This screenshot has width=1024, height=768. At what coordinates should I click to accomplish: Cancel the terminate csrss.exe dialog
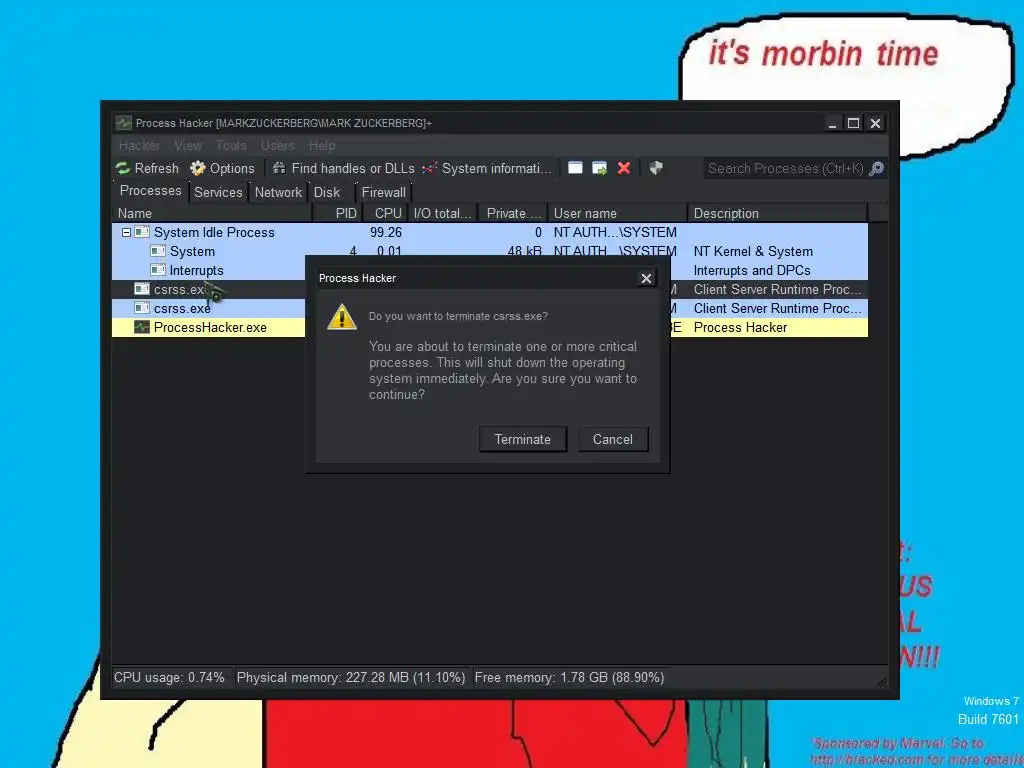coord(613,439)
